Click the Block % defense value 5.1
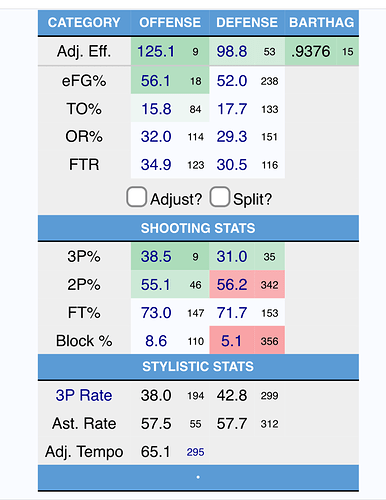 [231, 341]
